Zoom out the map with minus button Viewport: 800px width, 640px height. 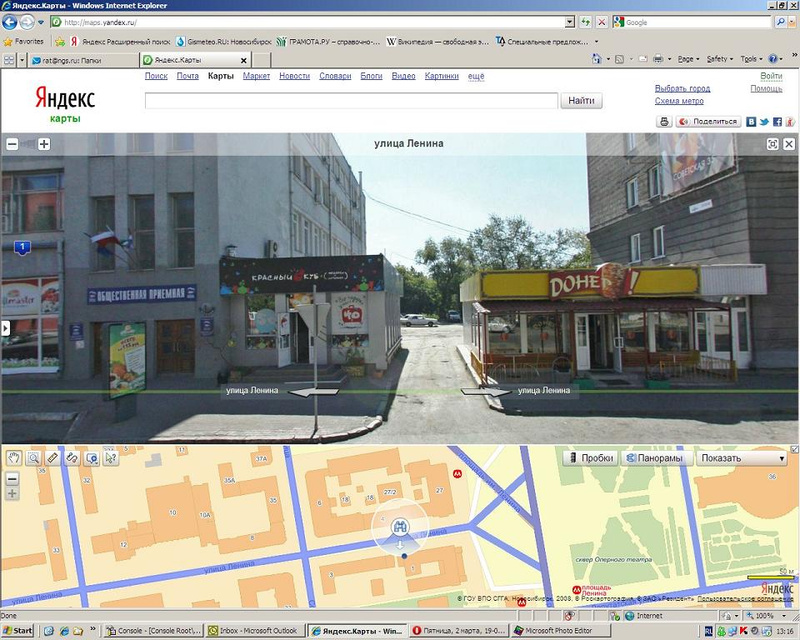[x=13, y=478]
